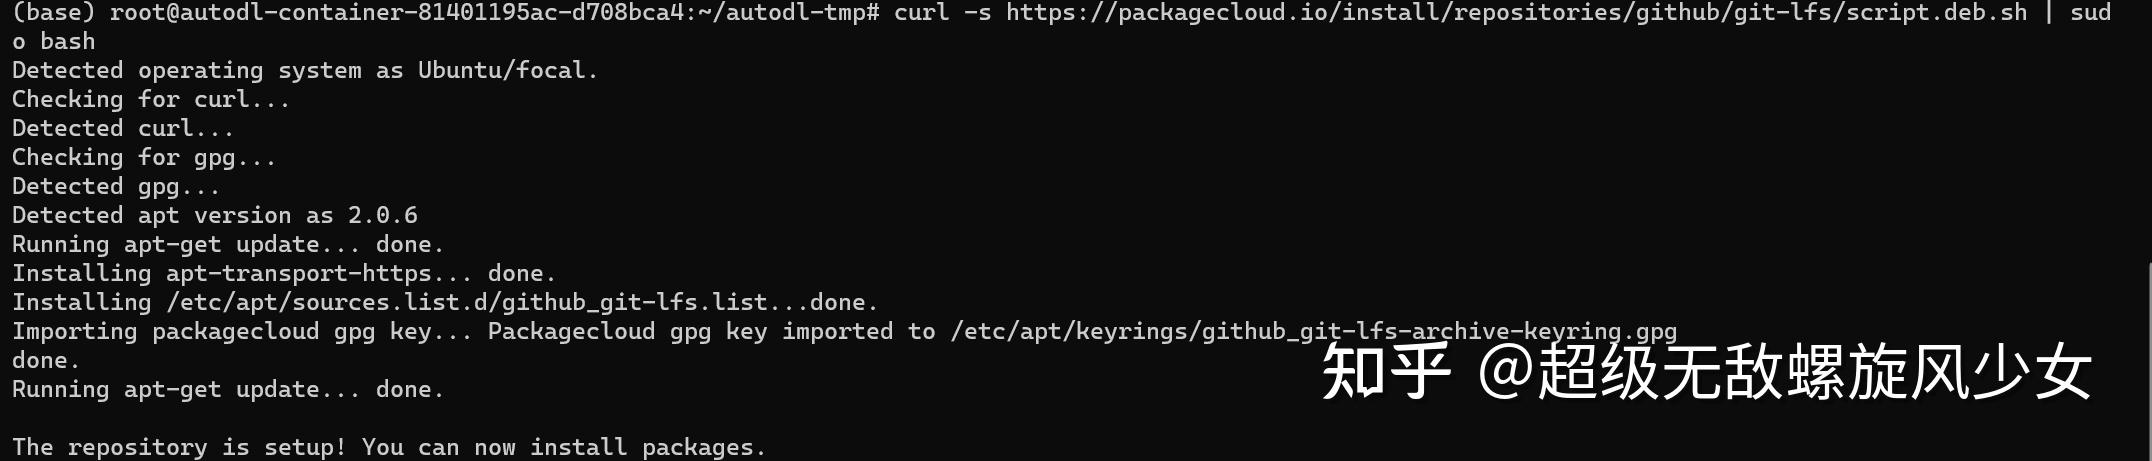This screenshot has width=2152, height=461.
Task: Click 'Importing packagecloud gpg key...' text
Action: point(241,331)
